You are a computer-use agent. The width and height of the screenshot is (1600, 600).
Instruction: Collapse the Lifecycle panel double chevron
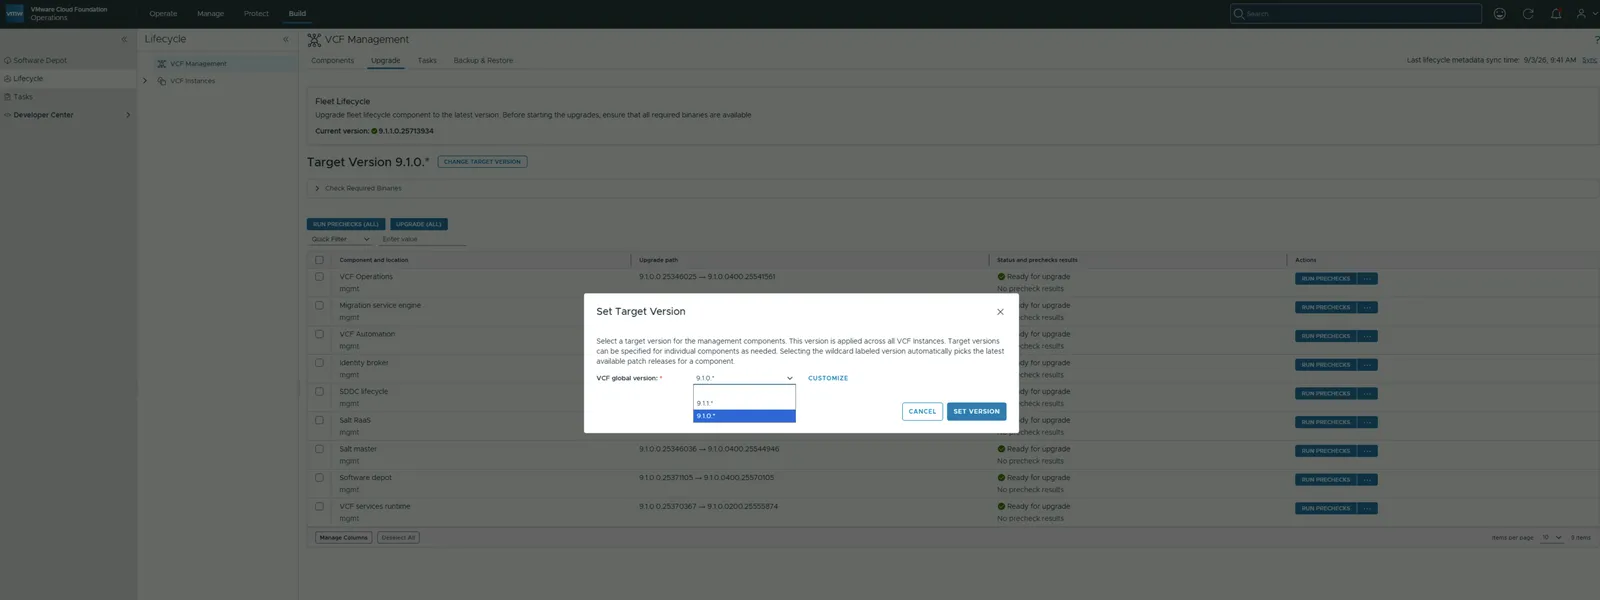[x=285, y=39]
